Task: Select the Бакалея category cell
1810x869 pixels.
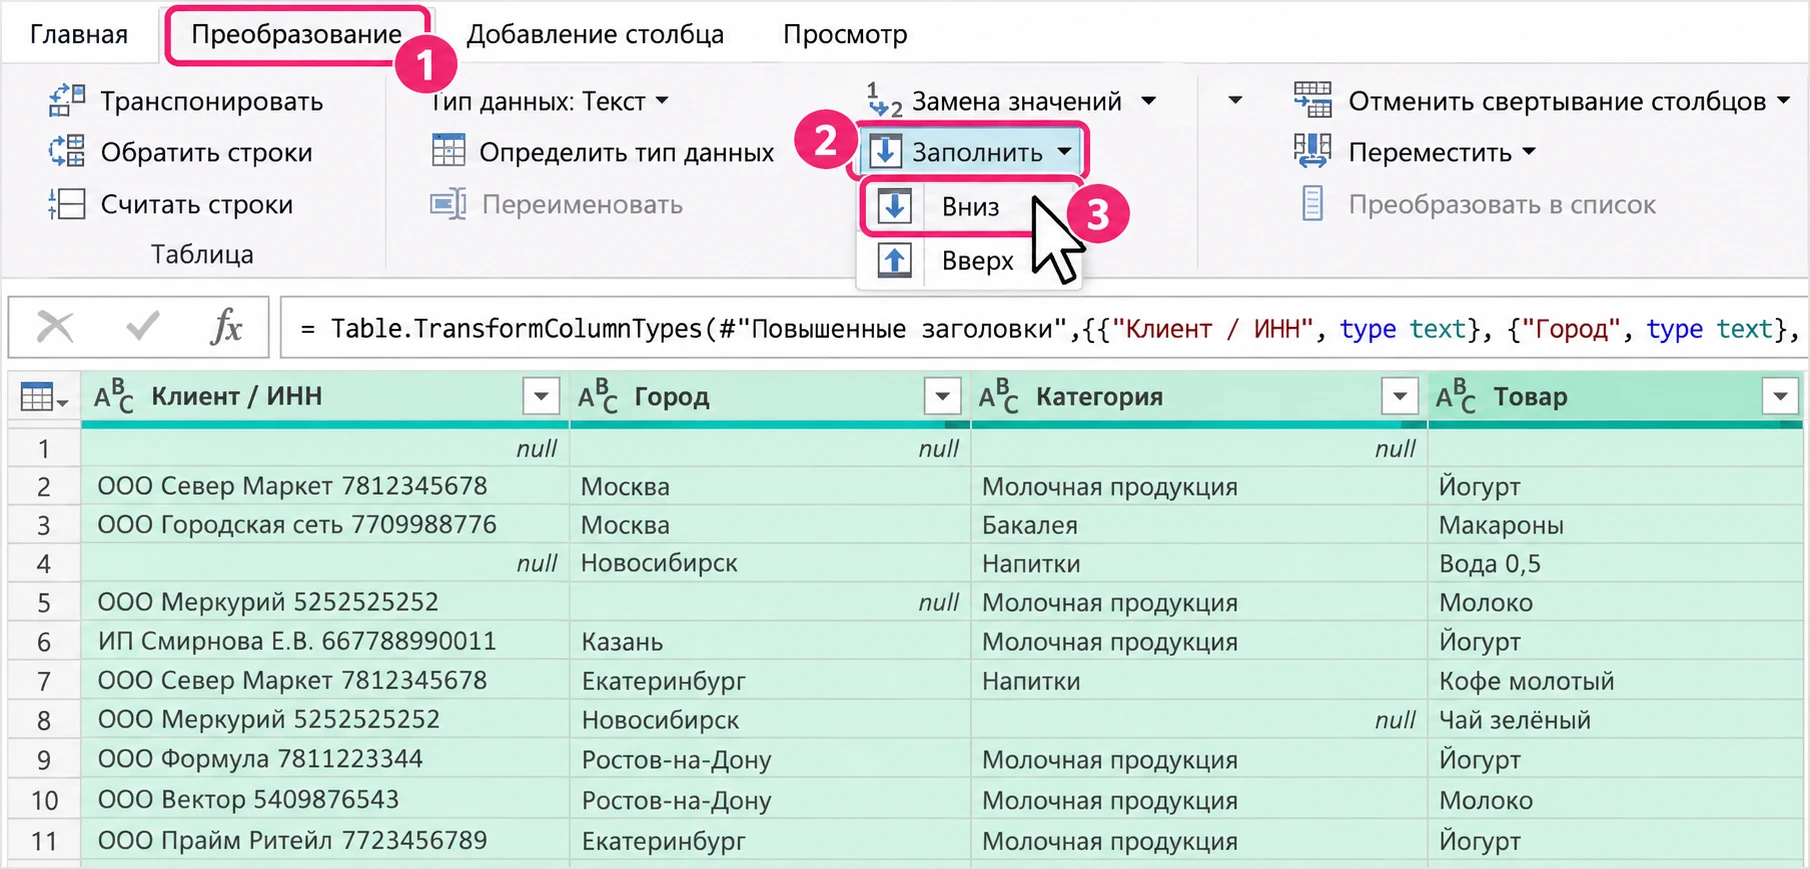Action: coord(1199,525)
